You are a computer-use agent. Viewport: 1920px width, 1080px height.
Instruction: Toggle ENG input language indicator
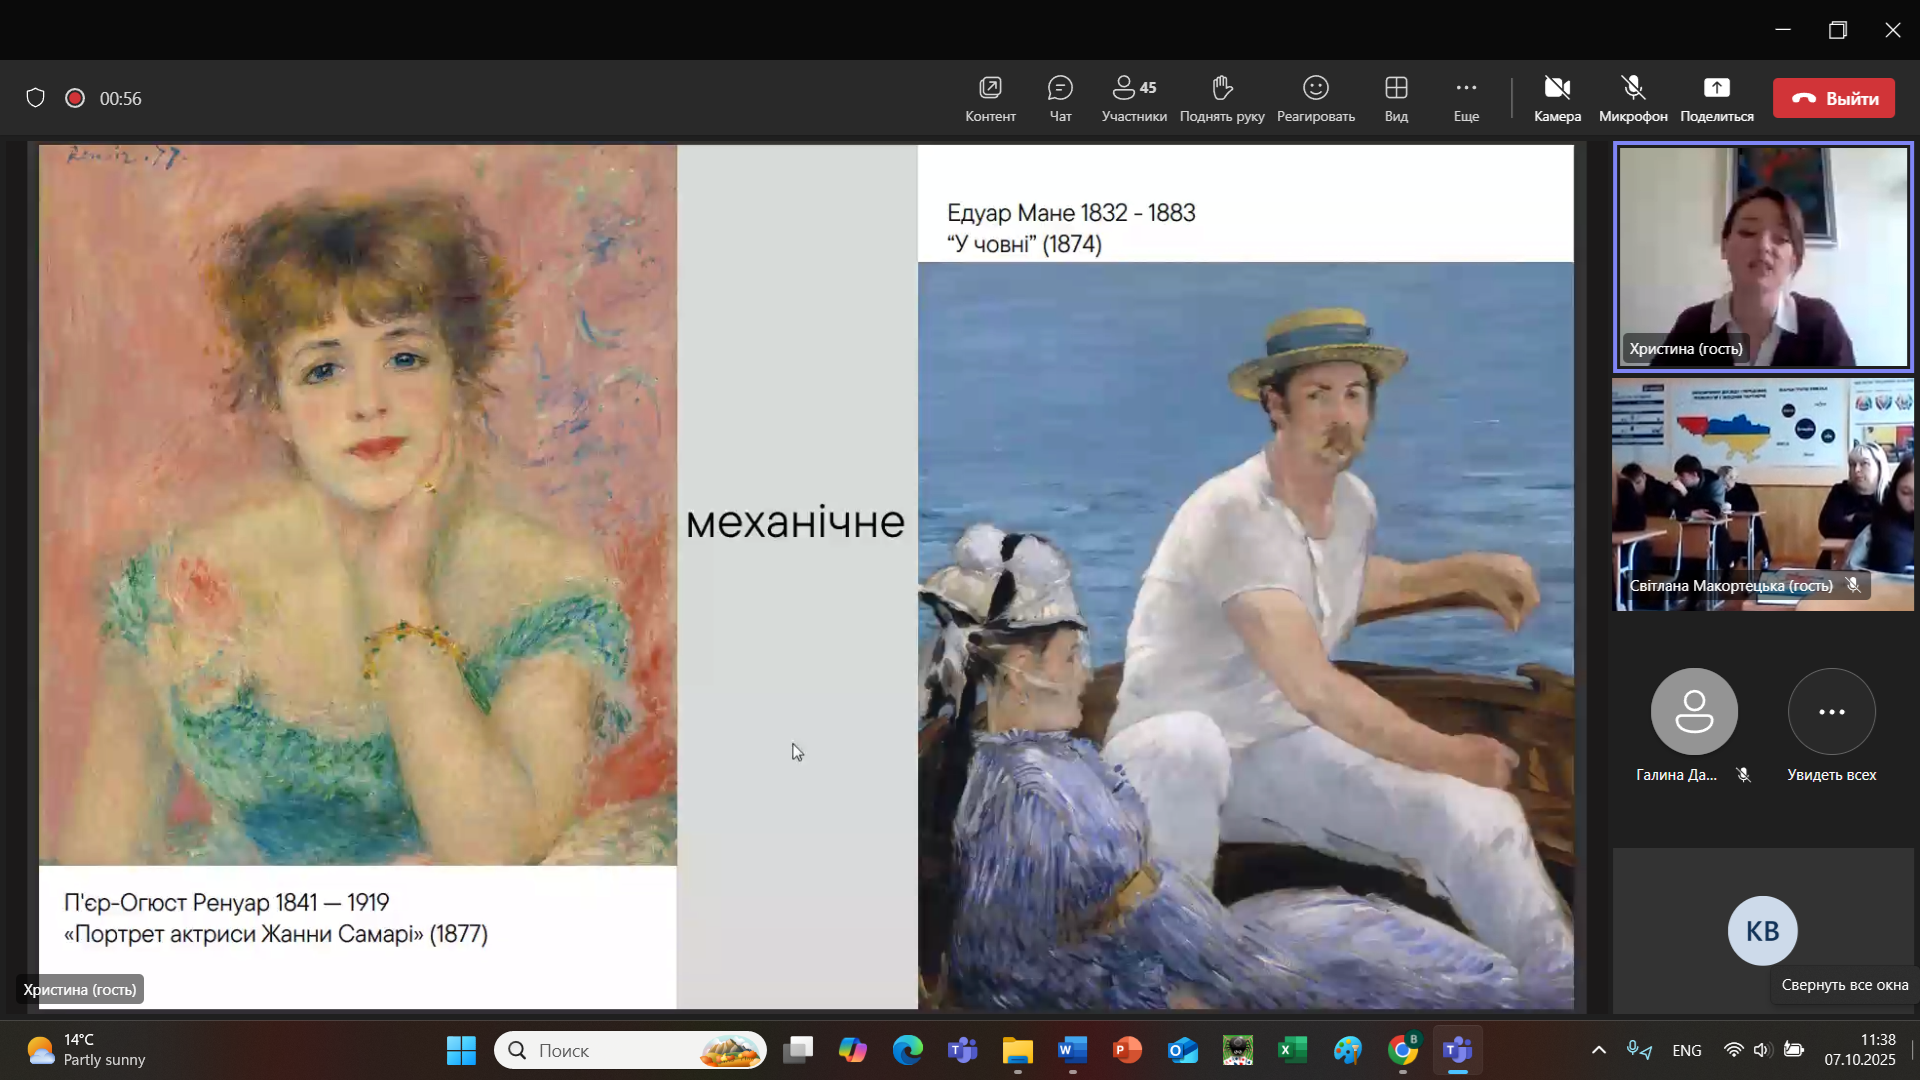coord(1686,1050)
